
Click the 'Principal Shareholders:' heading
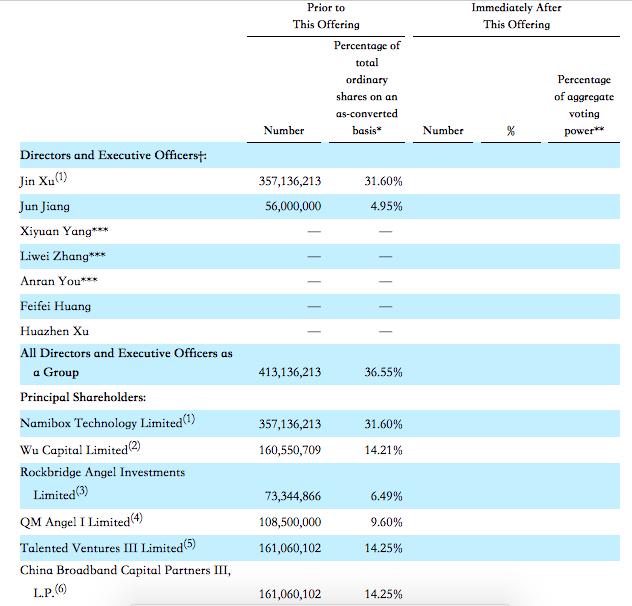click(83, 397)
